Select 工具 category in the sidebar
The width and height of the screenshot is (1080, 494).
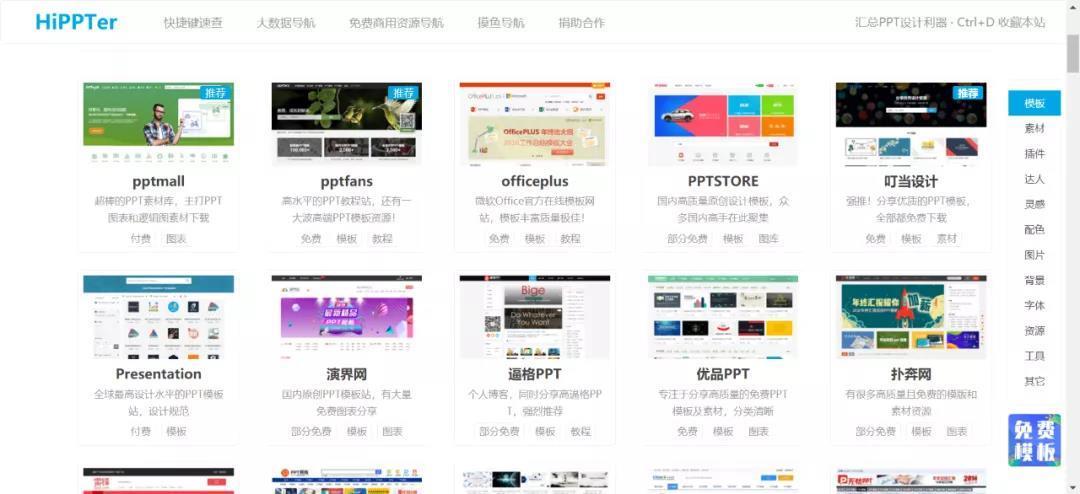pyautogui.click(x=1034, y=356)
